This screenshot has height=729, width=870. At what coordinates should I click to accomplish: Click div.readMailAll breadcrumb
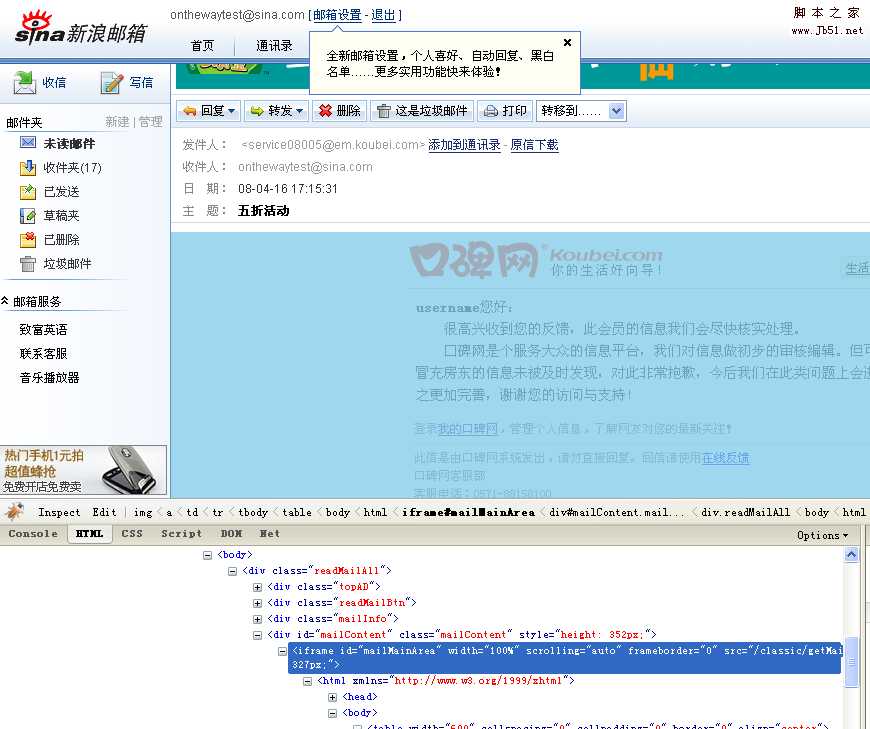click(x=745, y=512)
